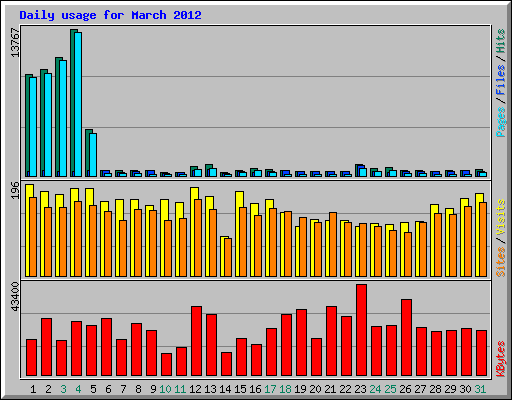Click green weekend day label 3
Viewport: 512px width, 400px height.
pos(63,389)
